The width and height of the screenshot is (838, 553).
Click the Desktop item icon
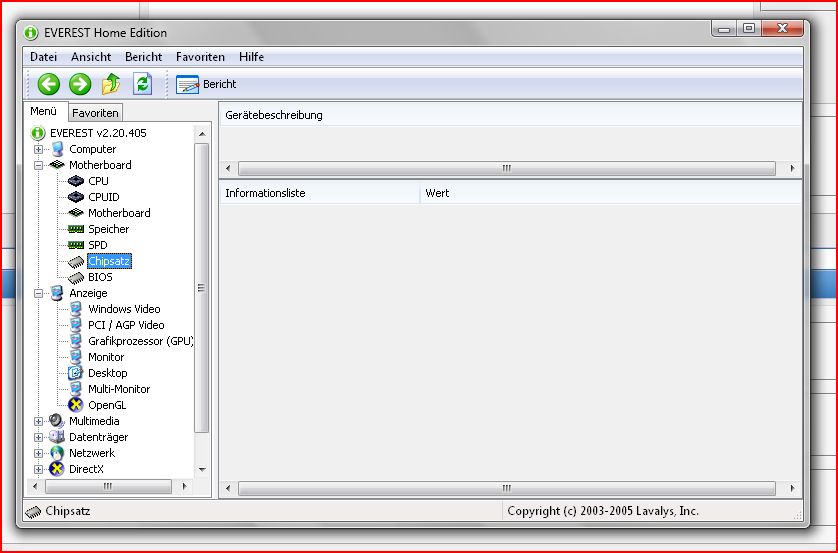[x=76, y=373]
